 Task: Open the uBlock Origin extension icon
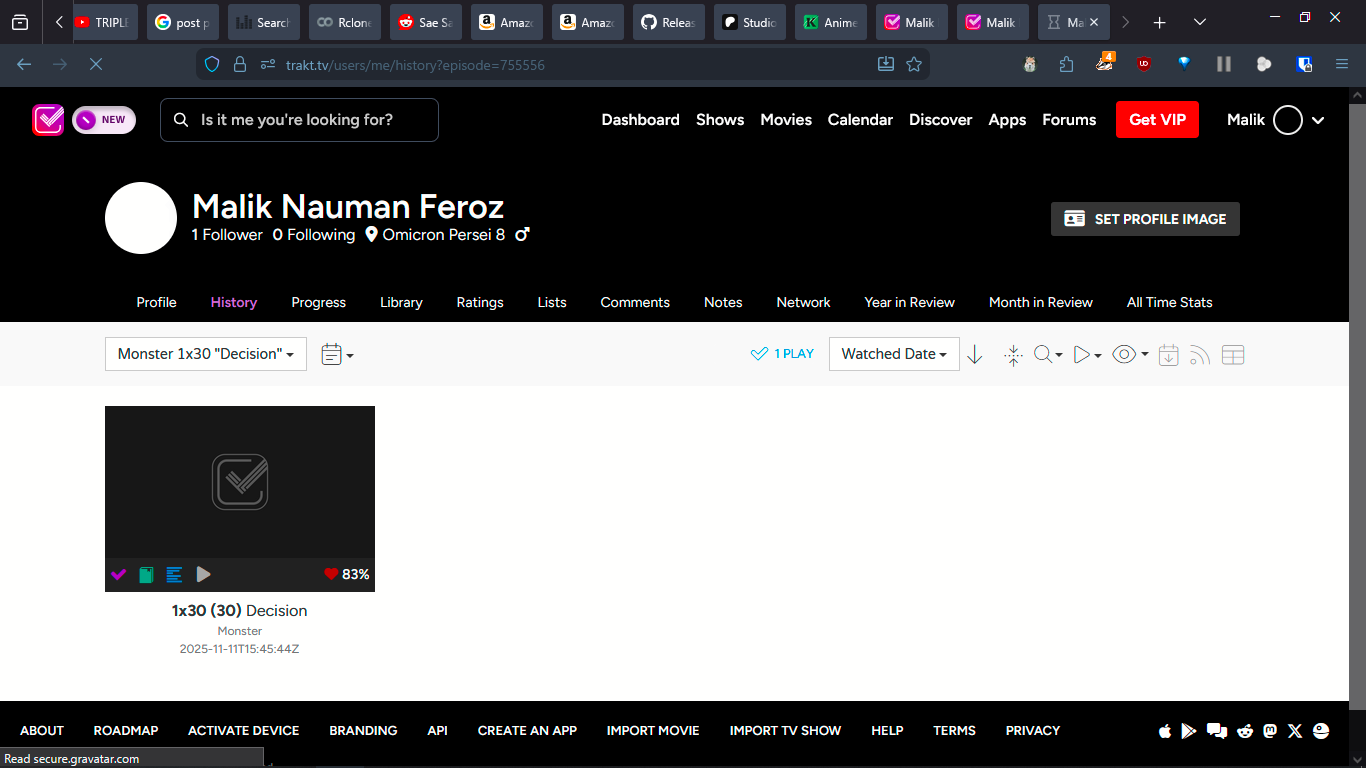[1143, 64]
